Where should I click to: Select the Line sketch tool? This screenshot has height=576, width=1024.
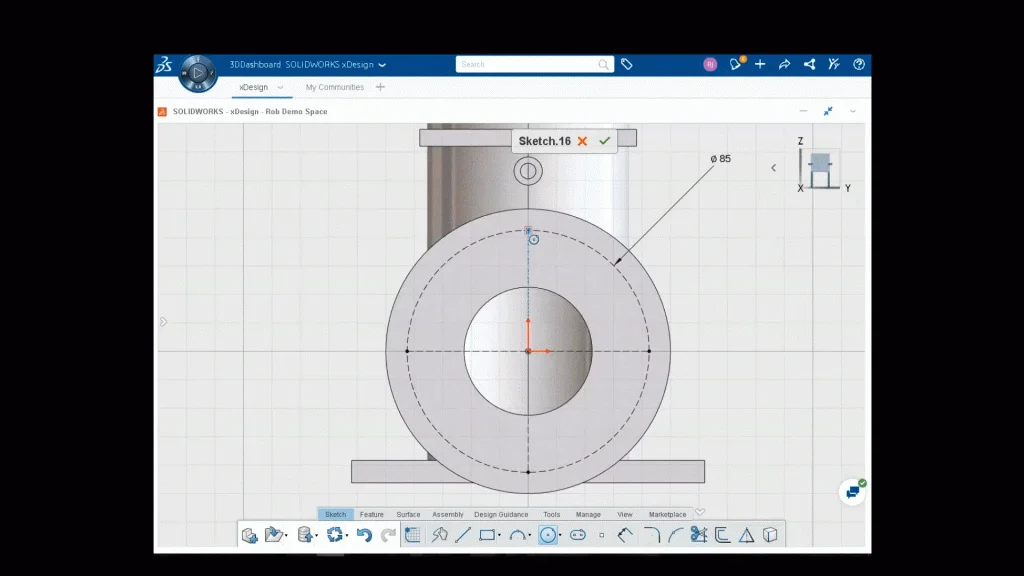(463, 535)
